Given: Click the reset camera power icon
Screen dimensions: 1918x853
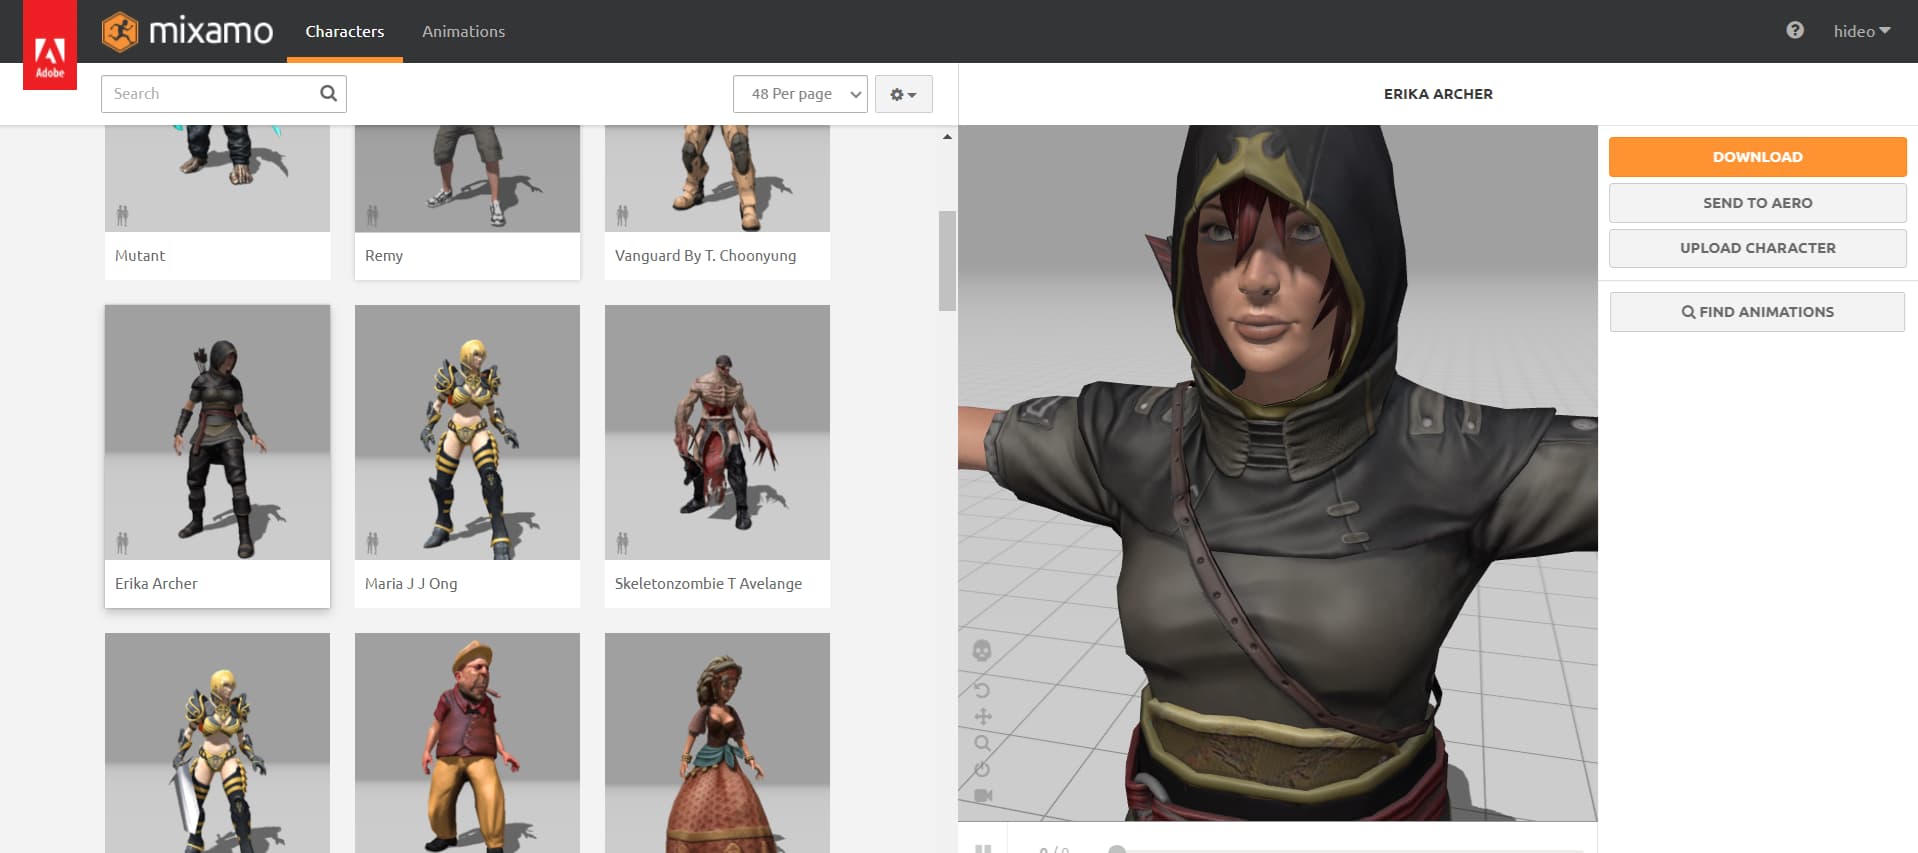Looking at the screenshot, I should coord(983,769).
